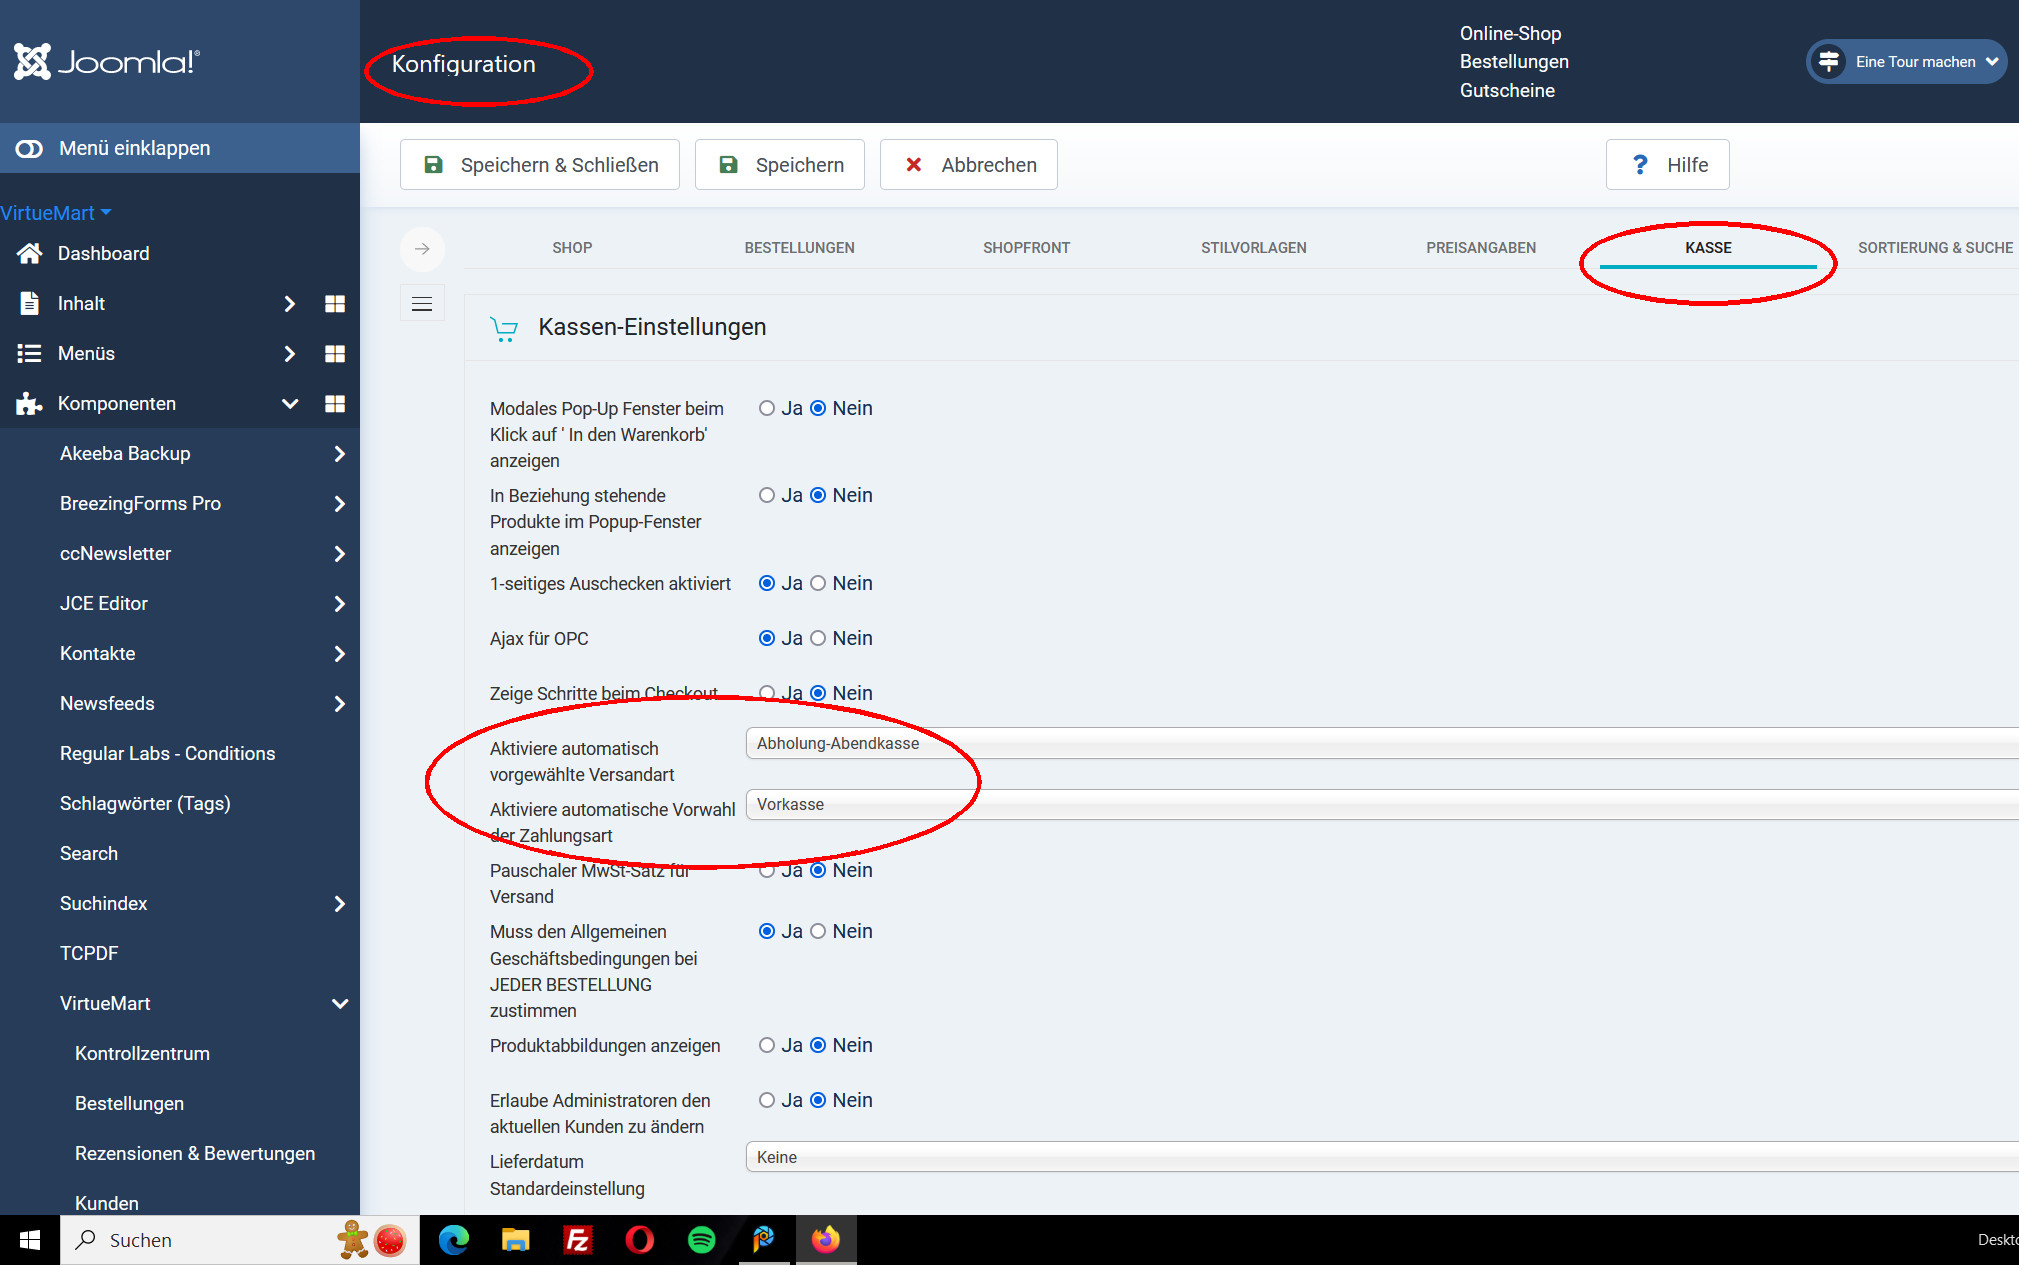Open Spotify from the taskbar
This screenshot has height=1265, width=2019.
coord(702,1240)
